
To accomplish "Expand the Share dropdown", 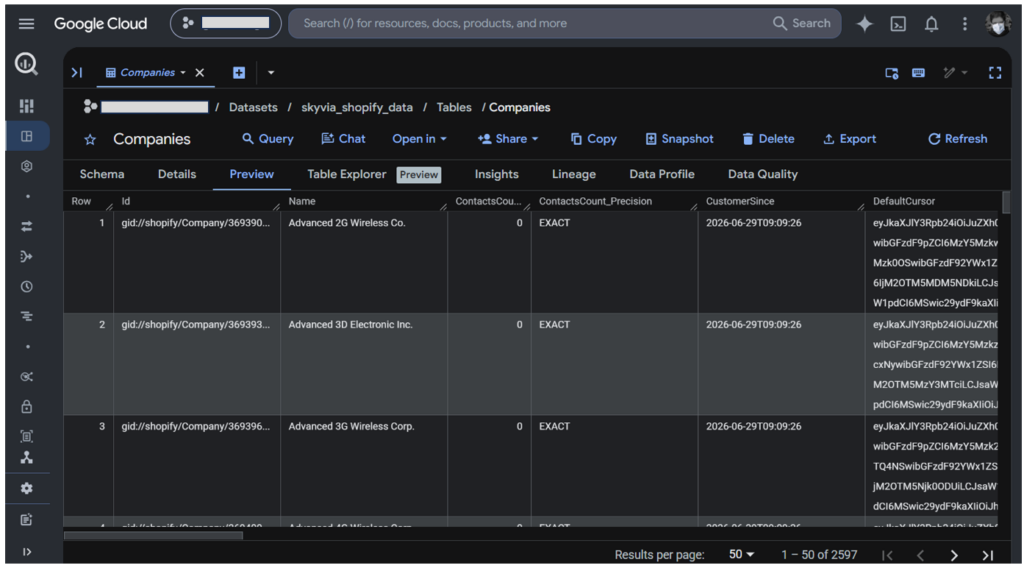I will point(508,138).
